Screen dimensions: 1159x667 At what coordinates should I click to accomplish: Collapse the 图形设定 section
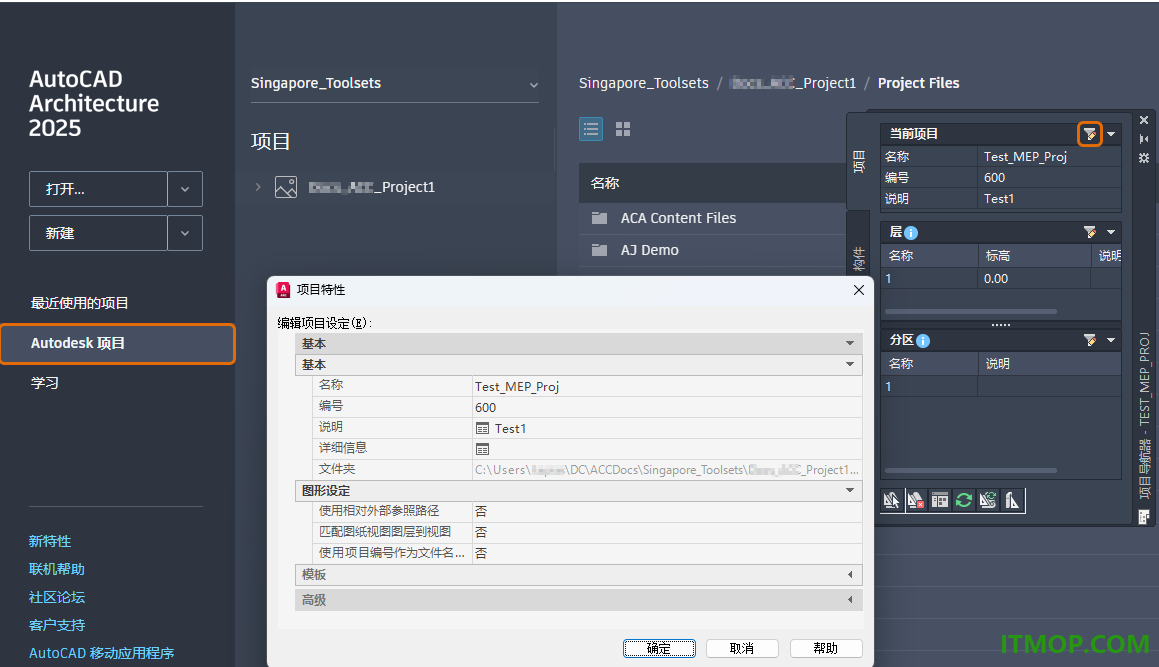[850, 490]
